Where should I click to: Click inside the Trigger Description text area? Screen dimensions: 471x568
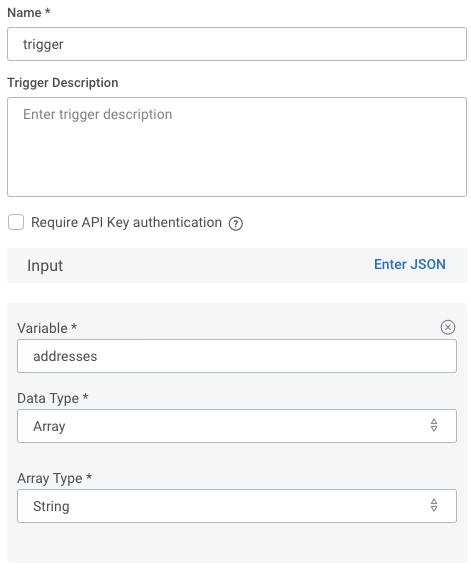point(237,147)
